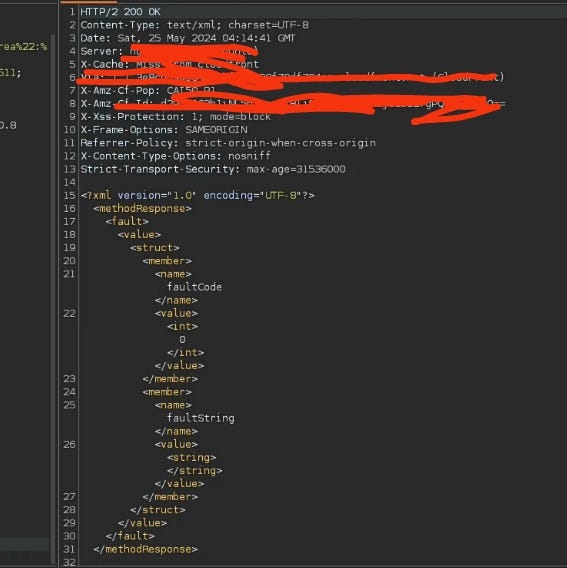Viewport: 567px width, 568px height.
Task: Click the opening struct tag
Action: coord(154,248)
